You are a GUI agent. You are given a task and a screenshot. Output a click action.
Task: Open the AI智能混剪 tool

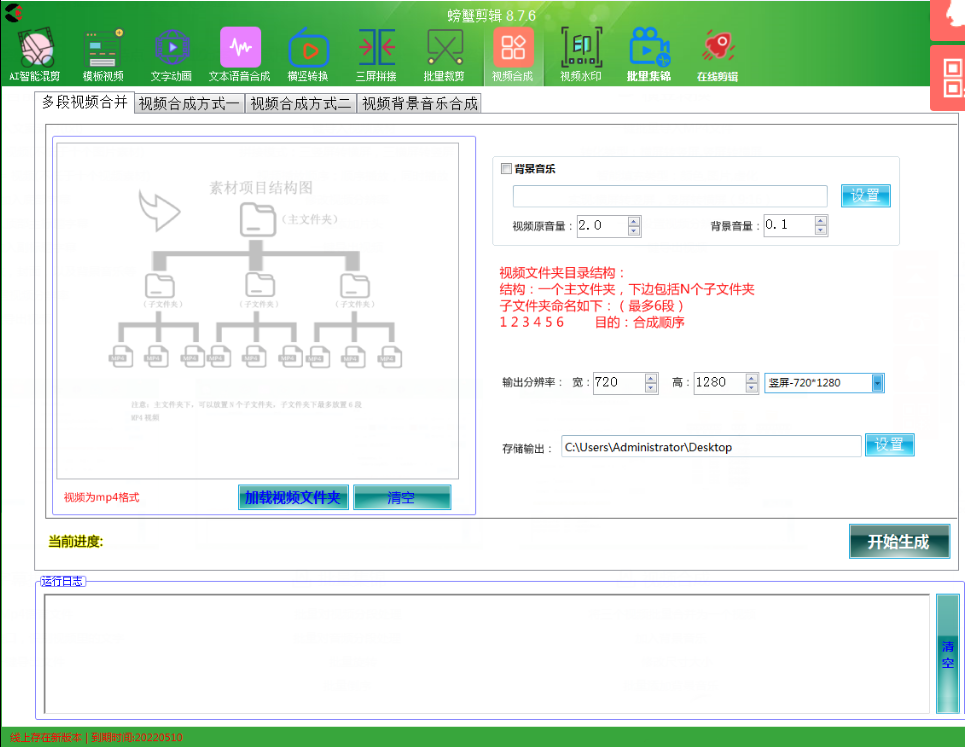tap(36, 50)
